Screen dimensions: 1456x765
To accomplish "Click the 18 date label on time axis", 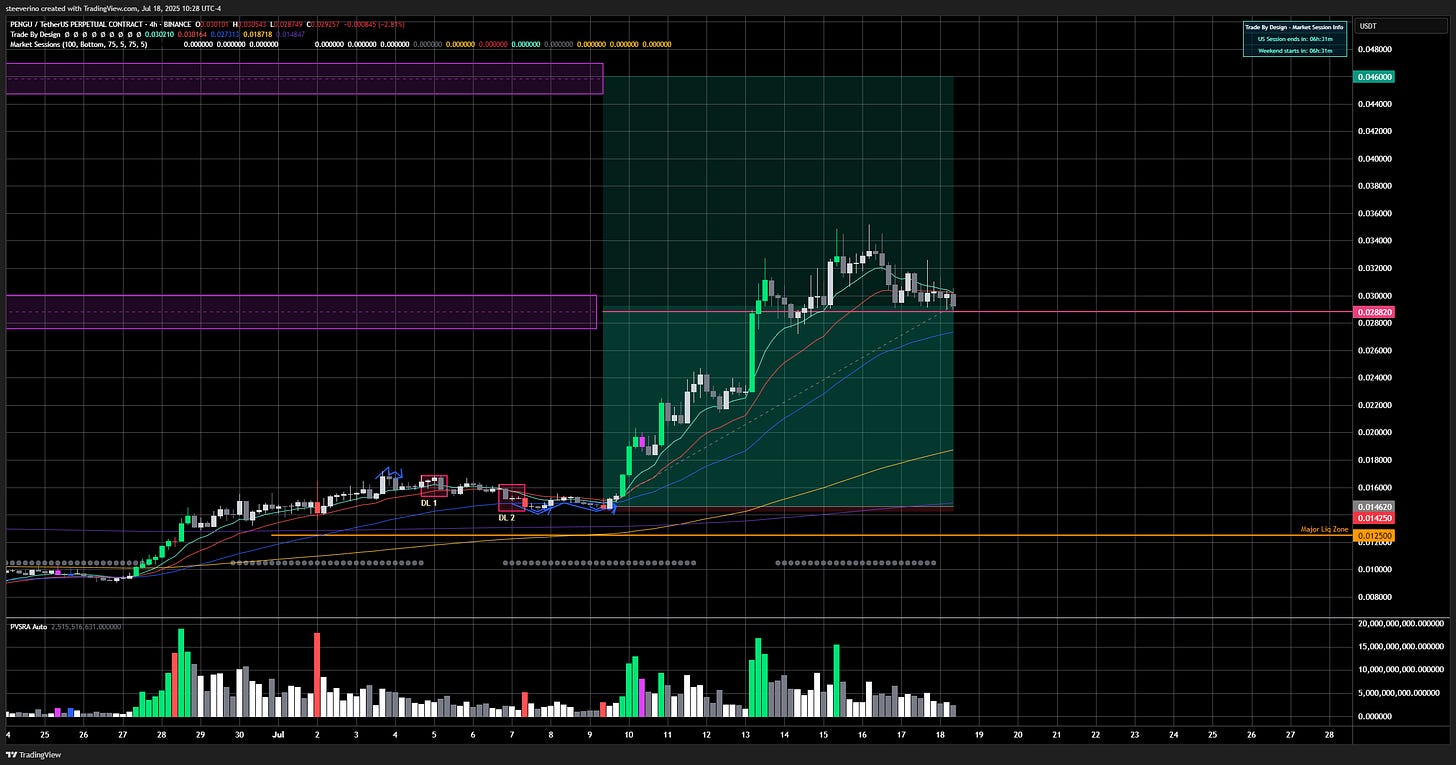I will tap(940, 734).
